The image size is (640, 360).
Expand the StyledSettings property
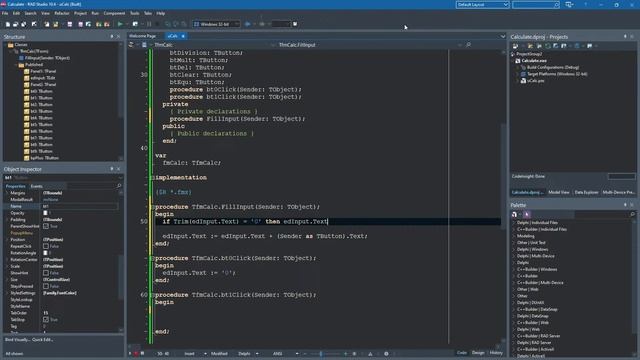(7, 293)
